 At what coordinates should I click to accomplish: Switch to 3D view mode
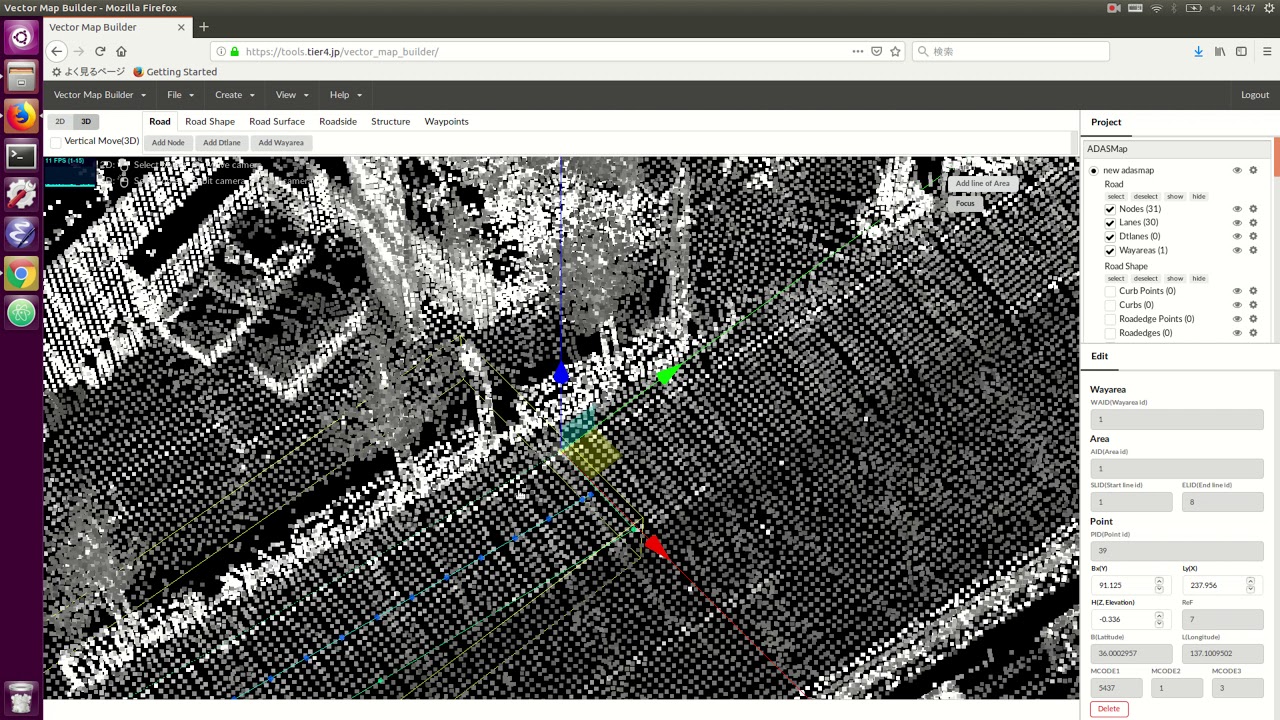86,121
